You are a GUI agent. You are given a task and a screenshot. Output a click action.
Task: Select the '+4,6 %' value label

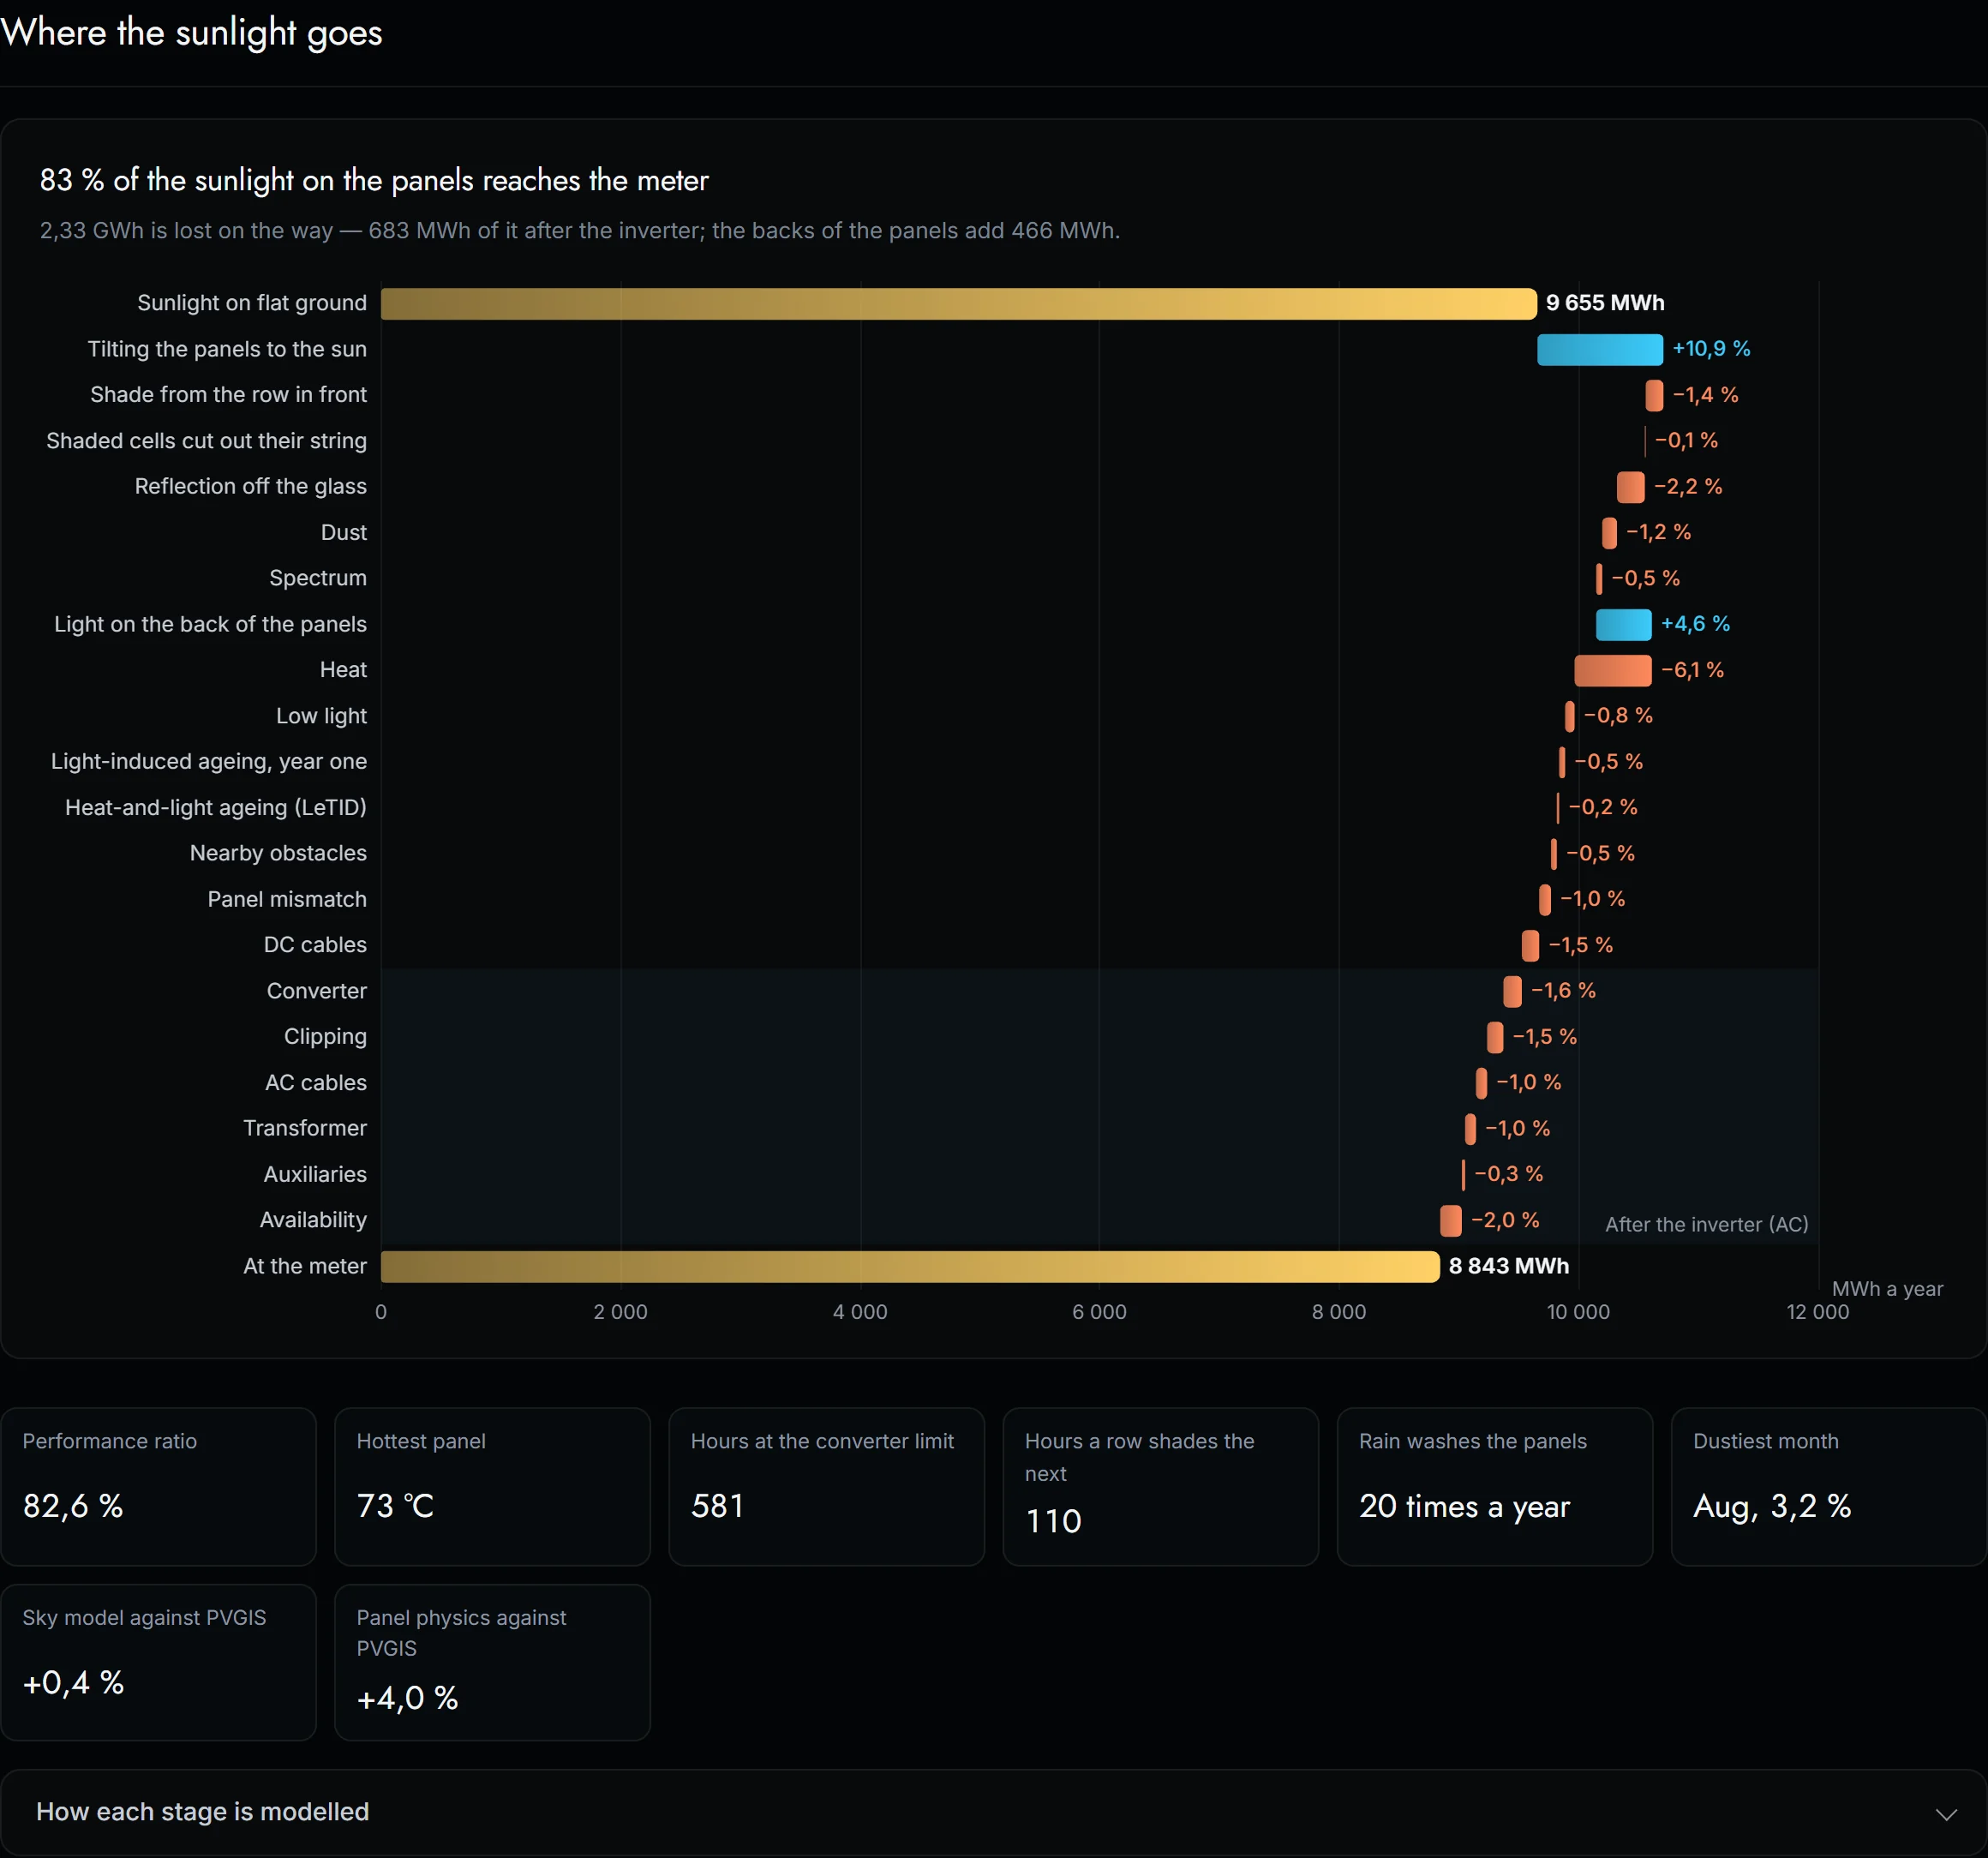(1695, 624)
